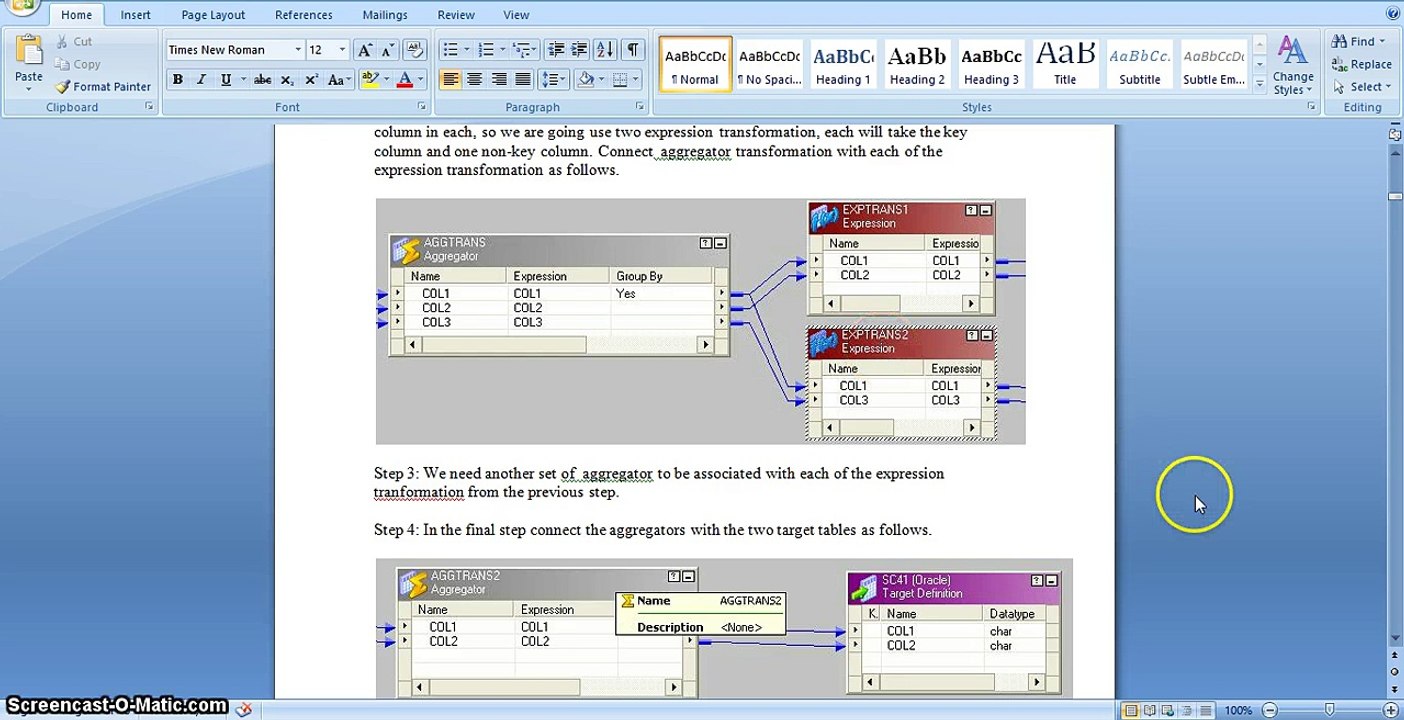
Task: Expand the Styles gallery More button
Action: point(1260,86)
